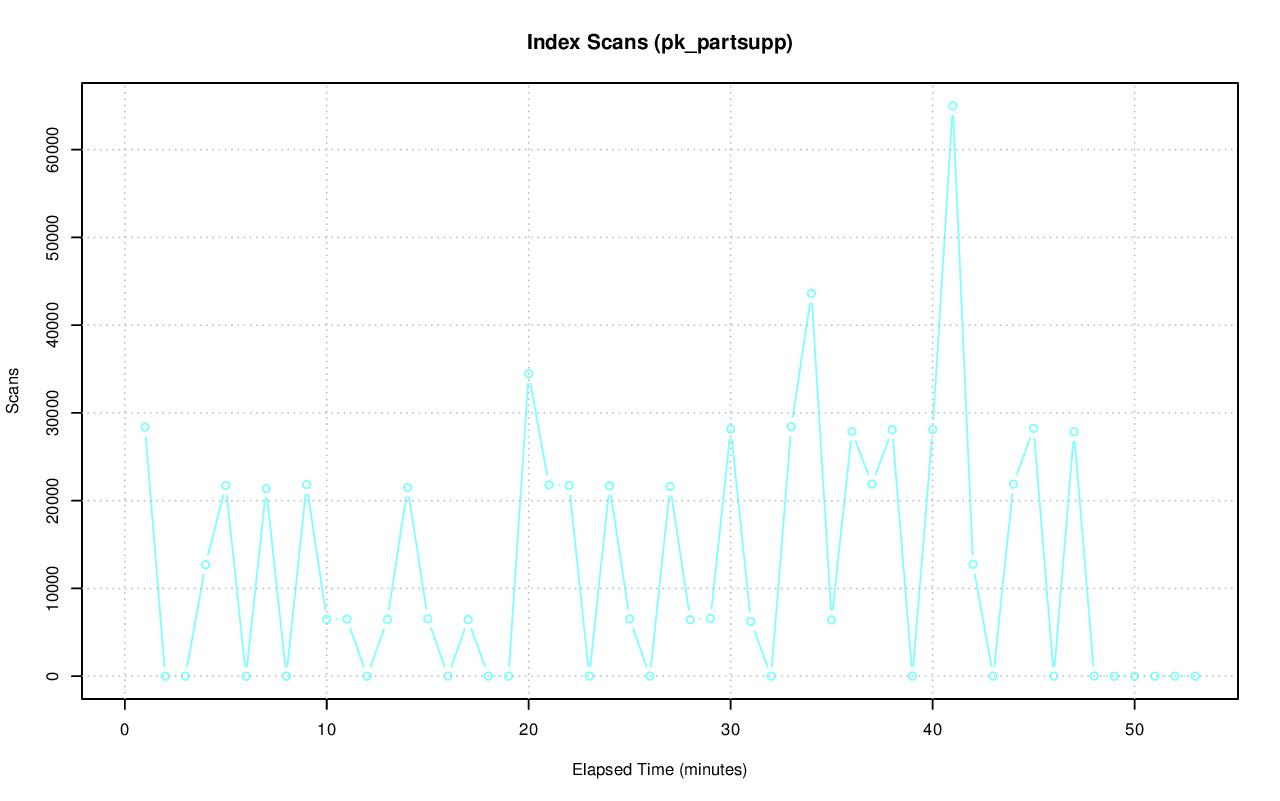Select the 10000 y-axis tick label

(53, 588)
